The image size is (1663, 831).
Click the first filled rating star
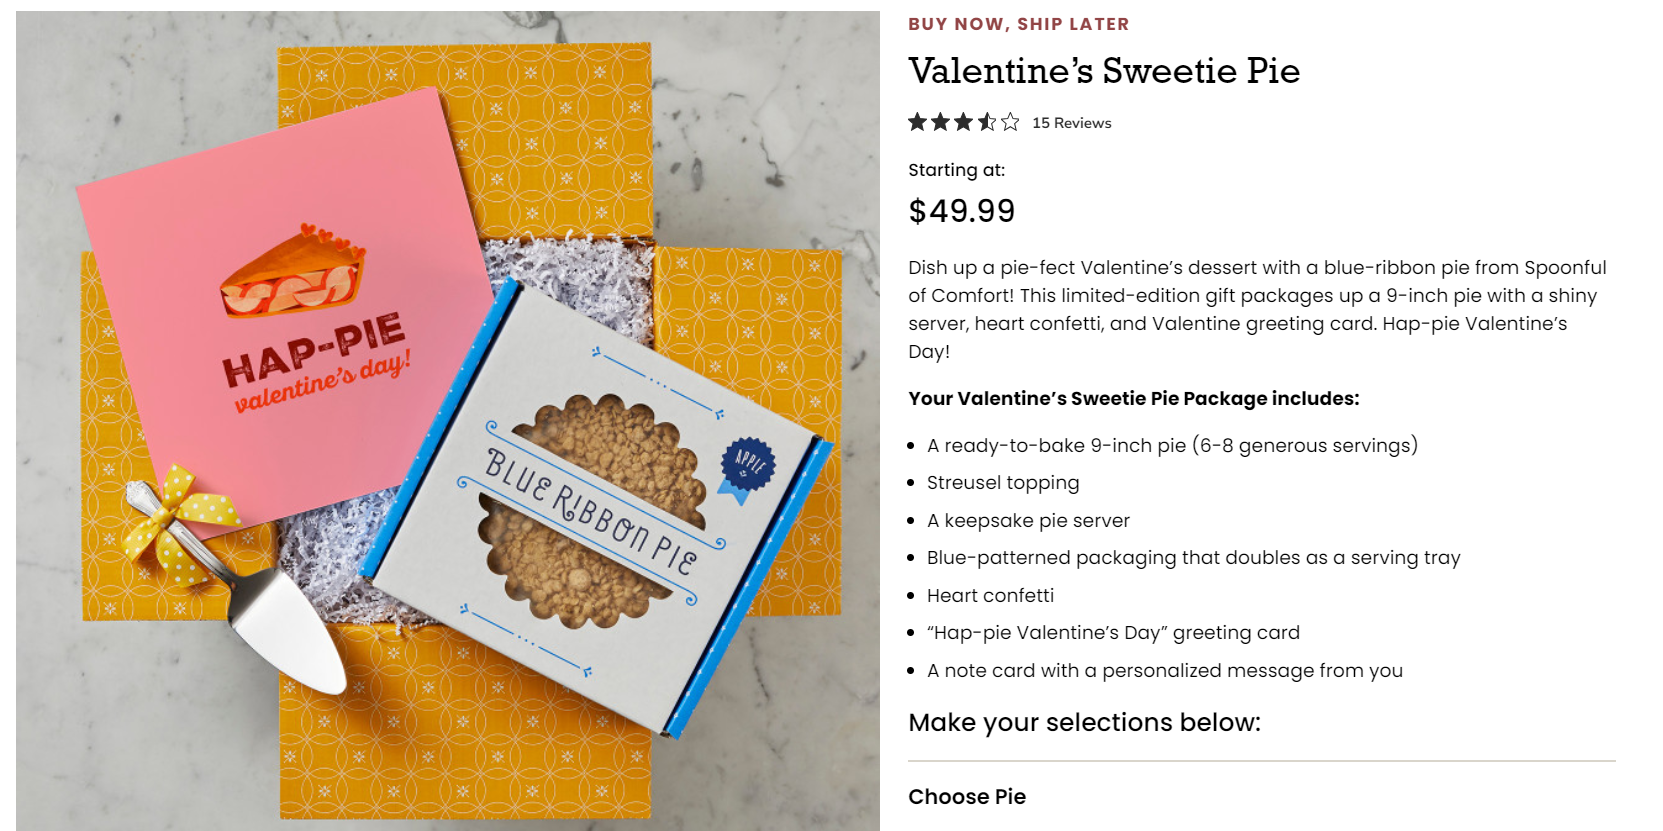point(917,122)
